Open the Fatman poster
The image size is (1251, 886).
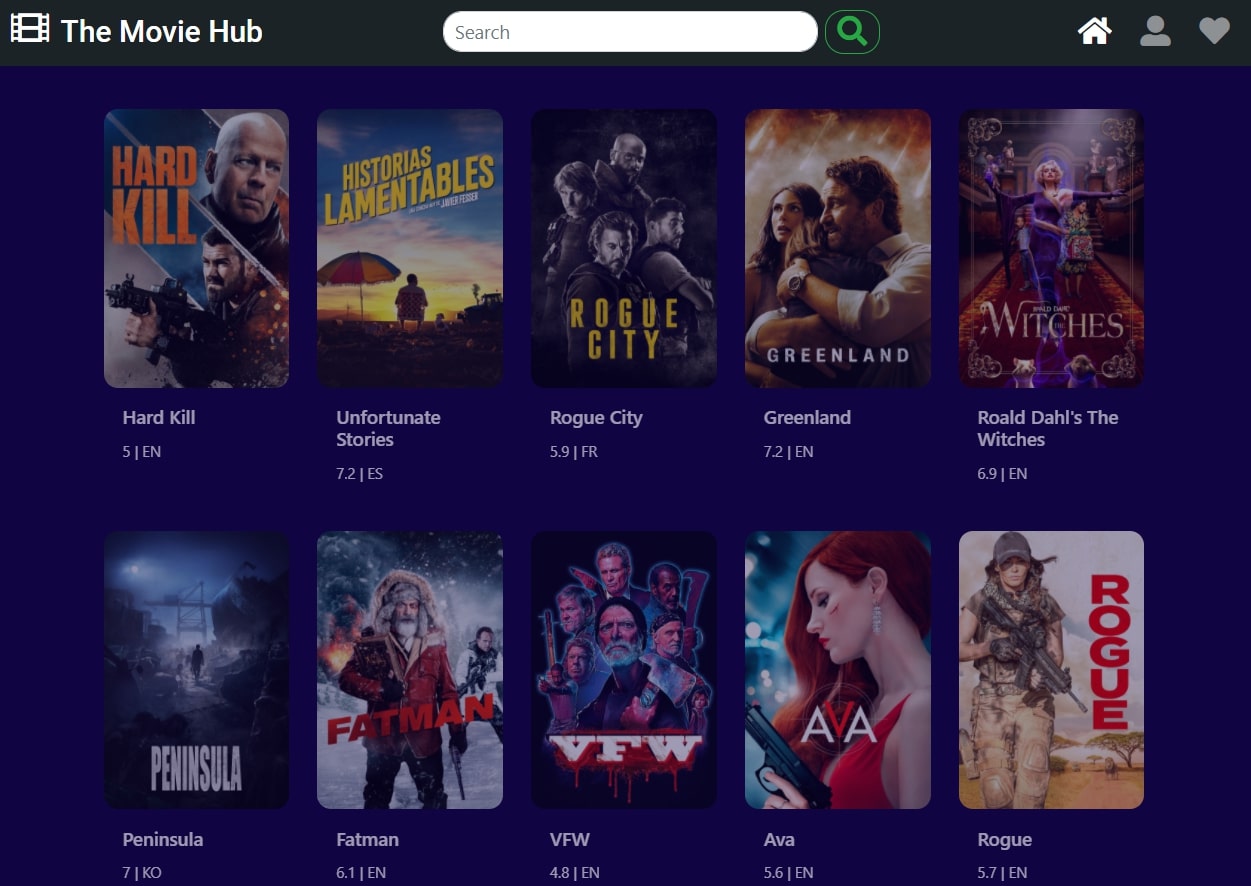(x=410, y=670)
